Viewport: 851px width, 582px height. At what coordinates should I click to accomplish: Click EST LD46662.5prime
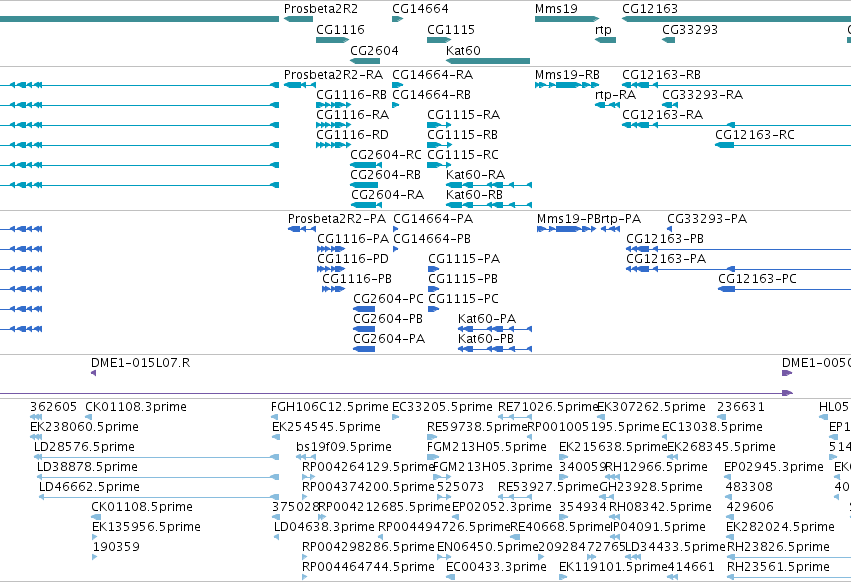point(89,487)
